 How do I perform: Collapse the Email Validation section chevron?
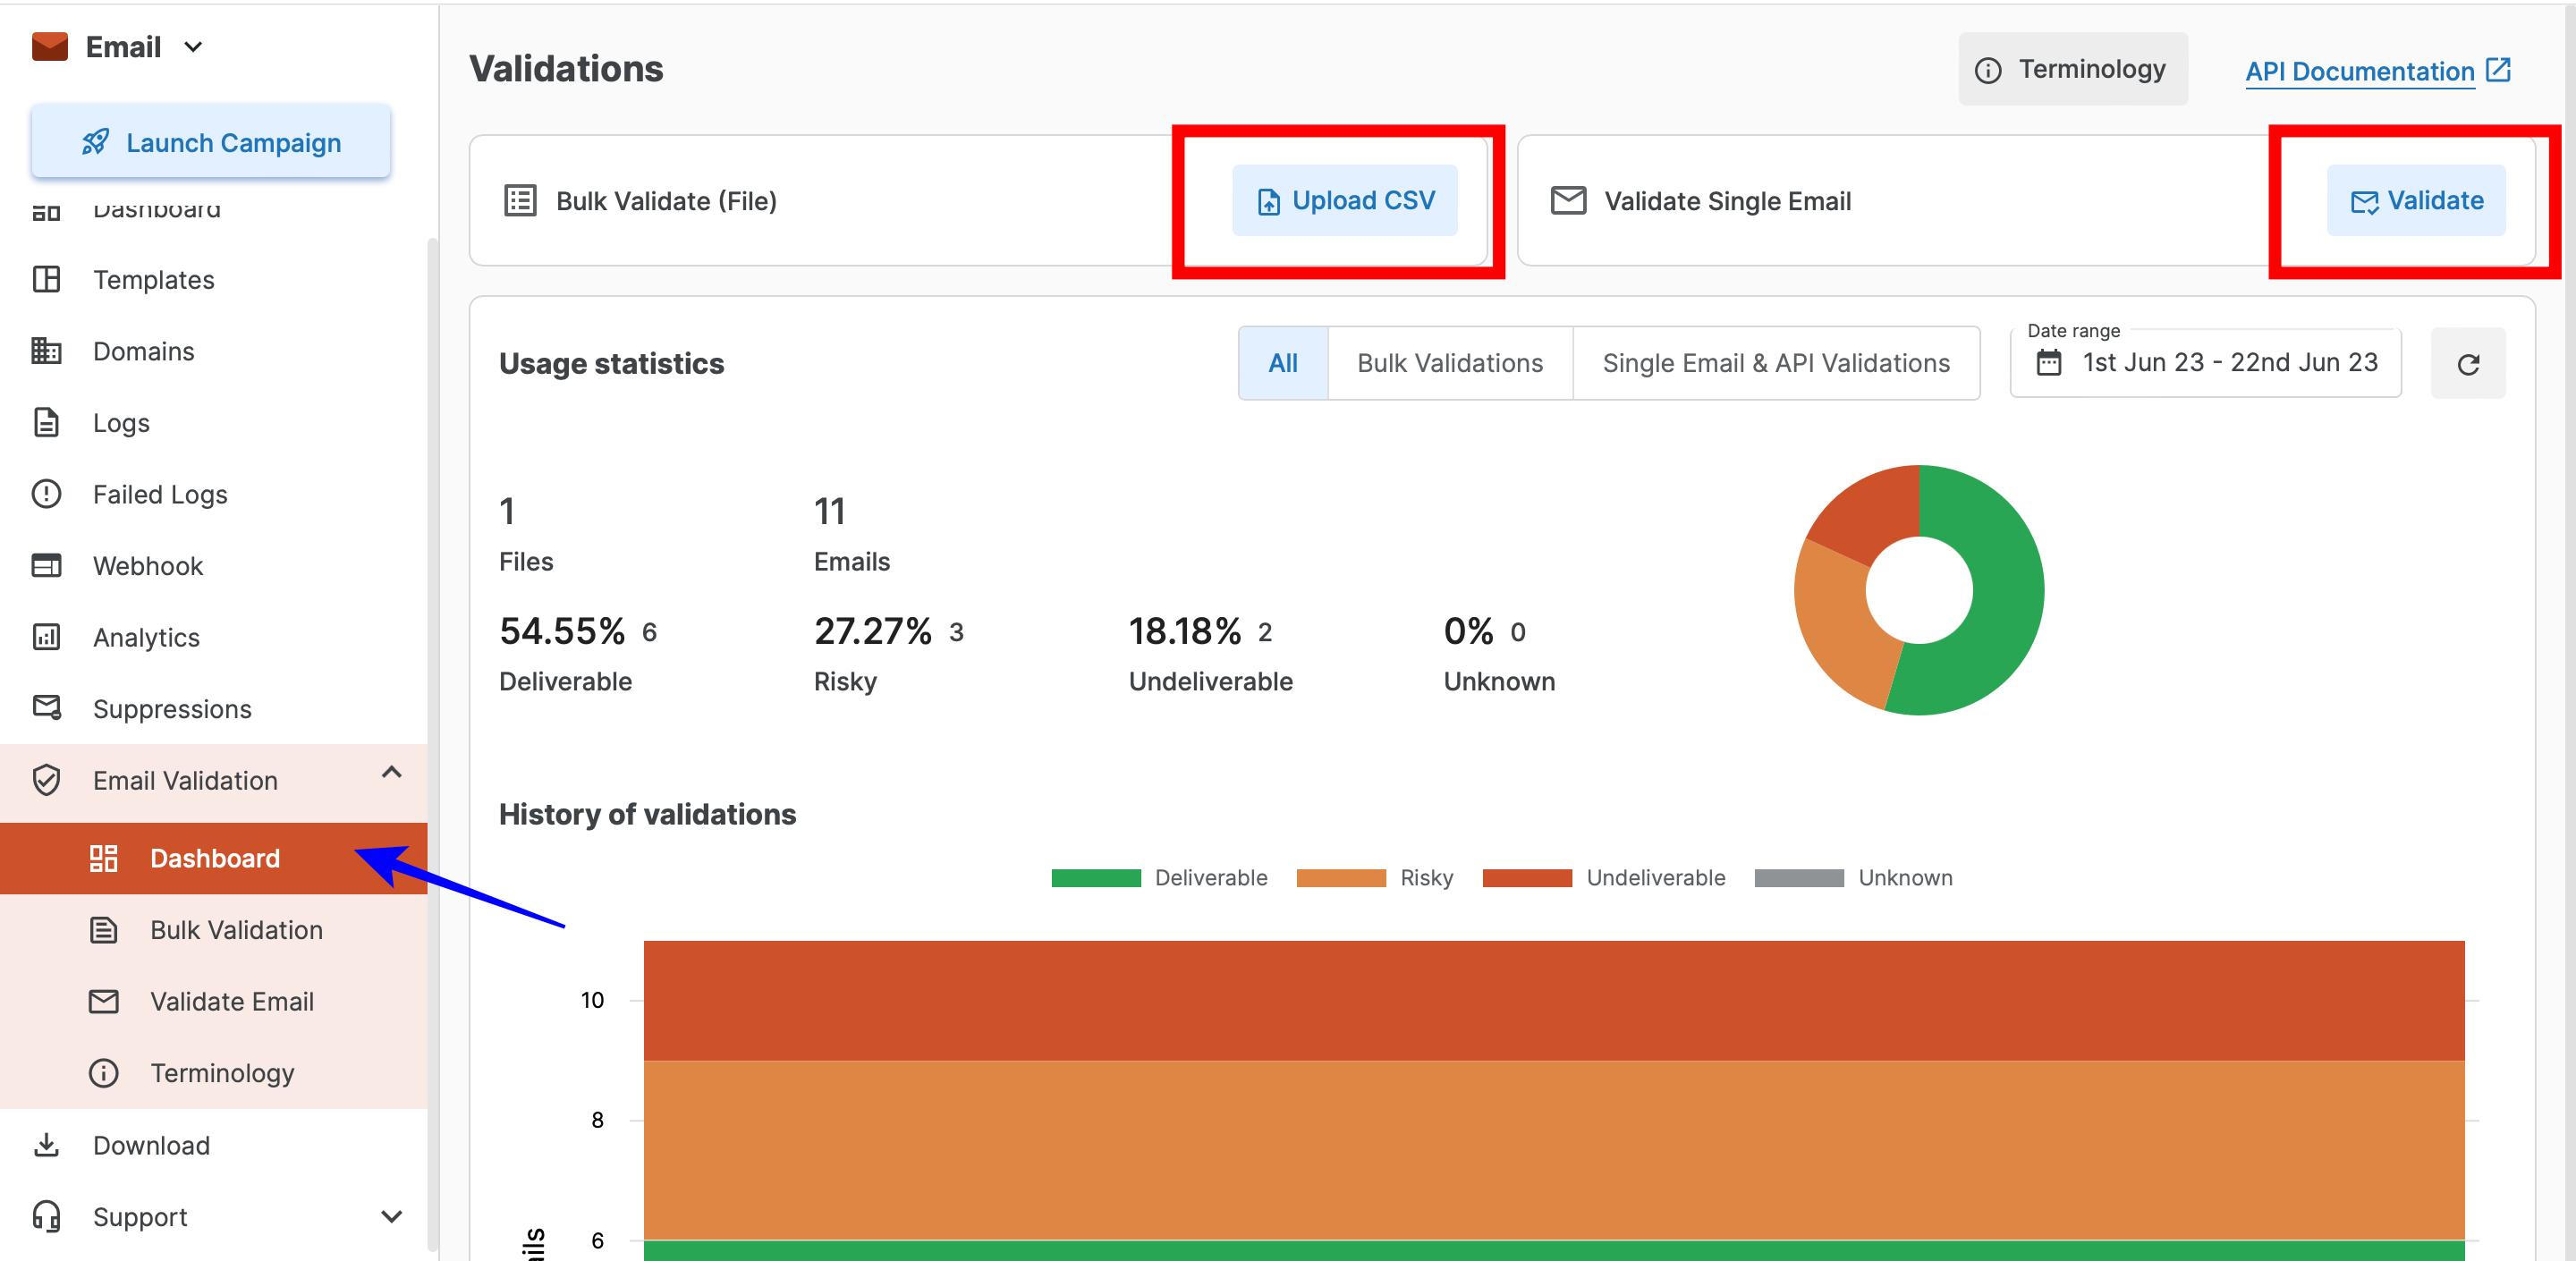click(x=391, y=772)
